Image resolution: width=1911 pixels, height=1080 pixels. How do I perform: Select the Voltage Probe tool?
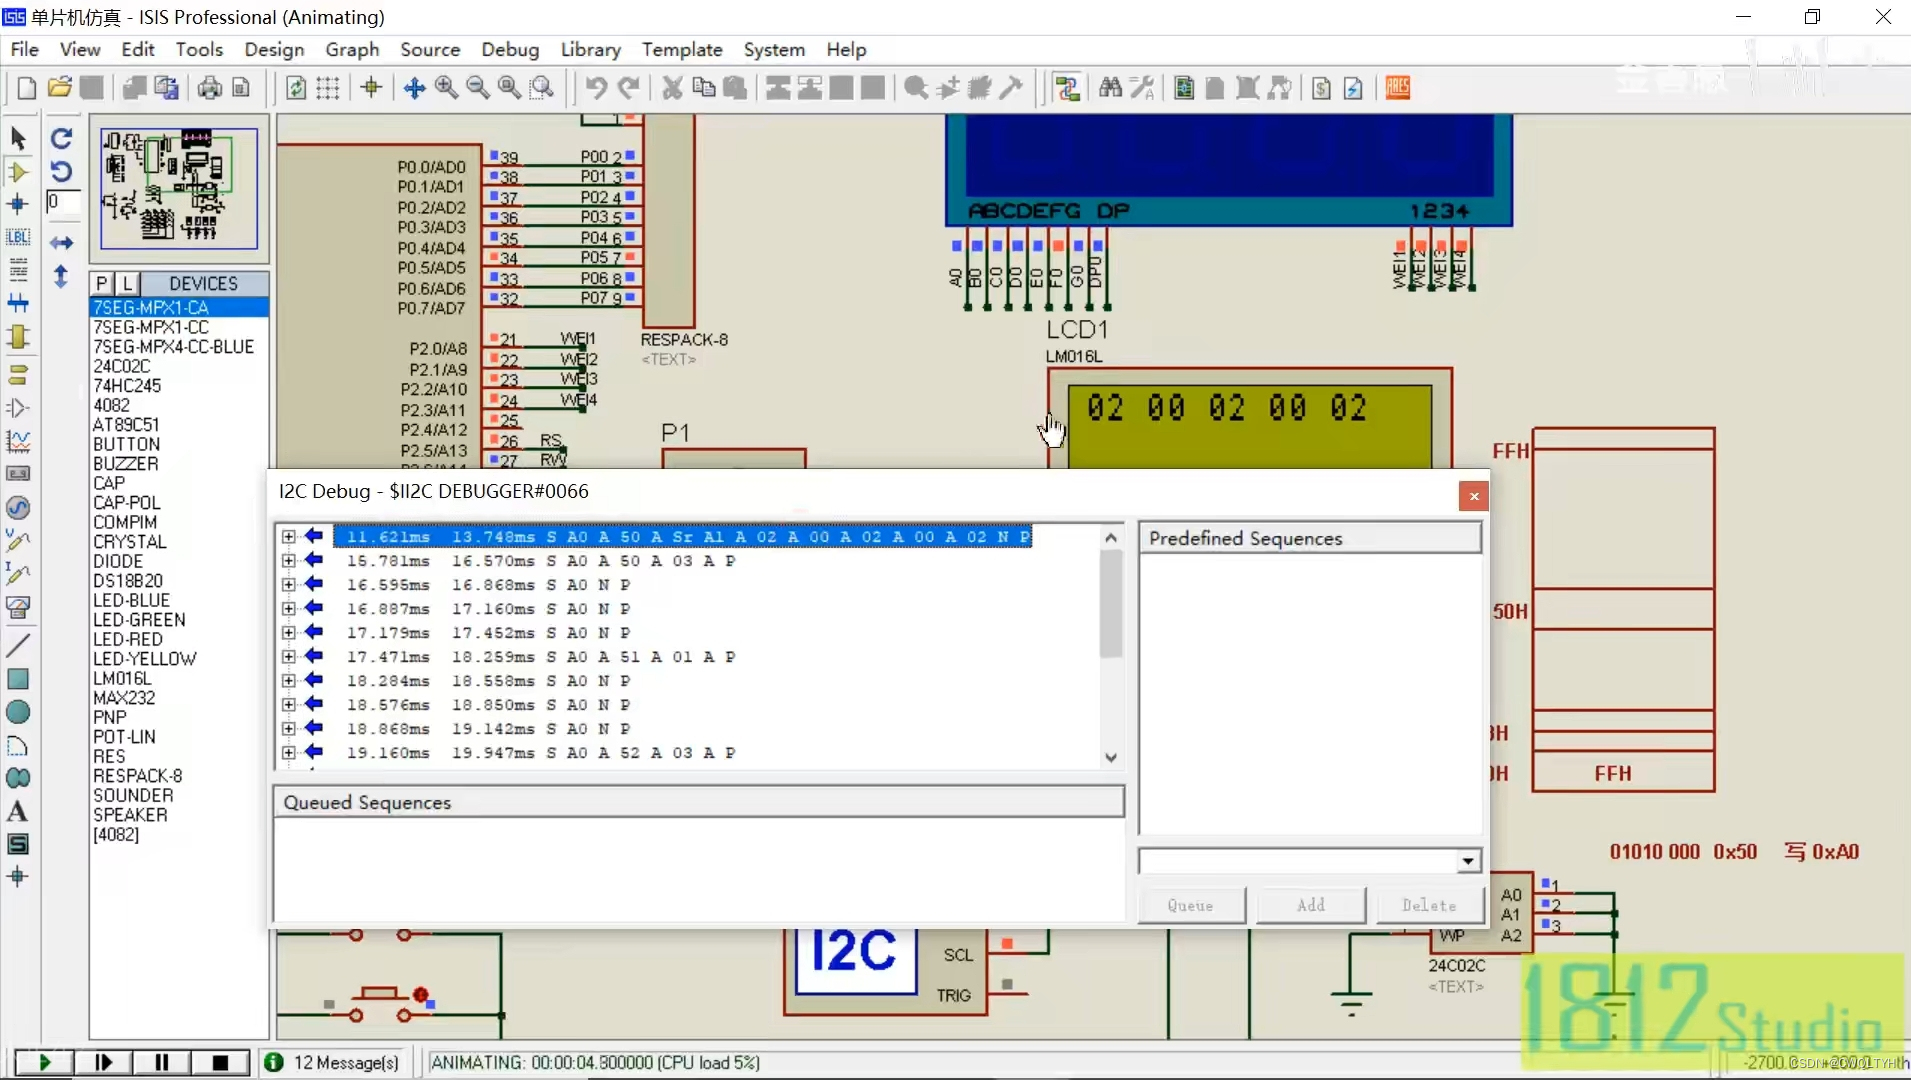coord(18,541)
